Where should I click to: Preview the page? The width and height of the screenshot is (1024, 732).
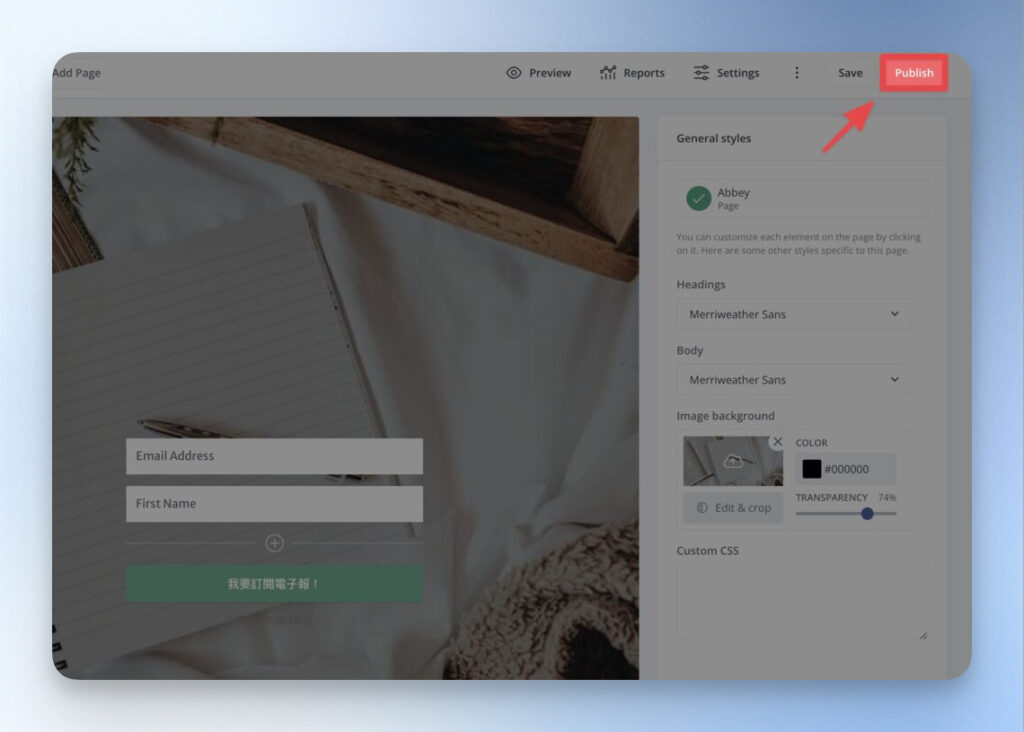[539, 72]
